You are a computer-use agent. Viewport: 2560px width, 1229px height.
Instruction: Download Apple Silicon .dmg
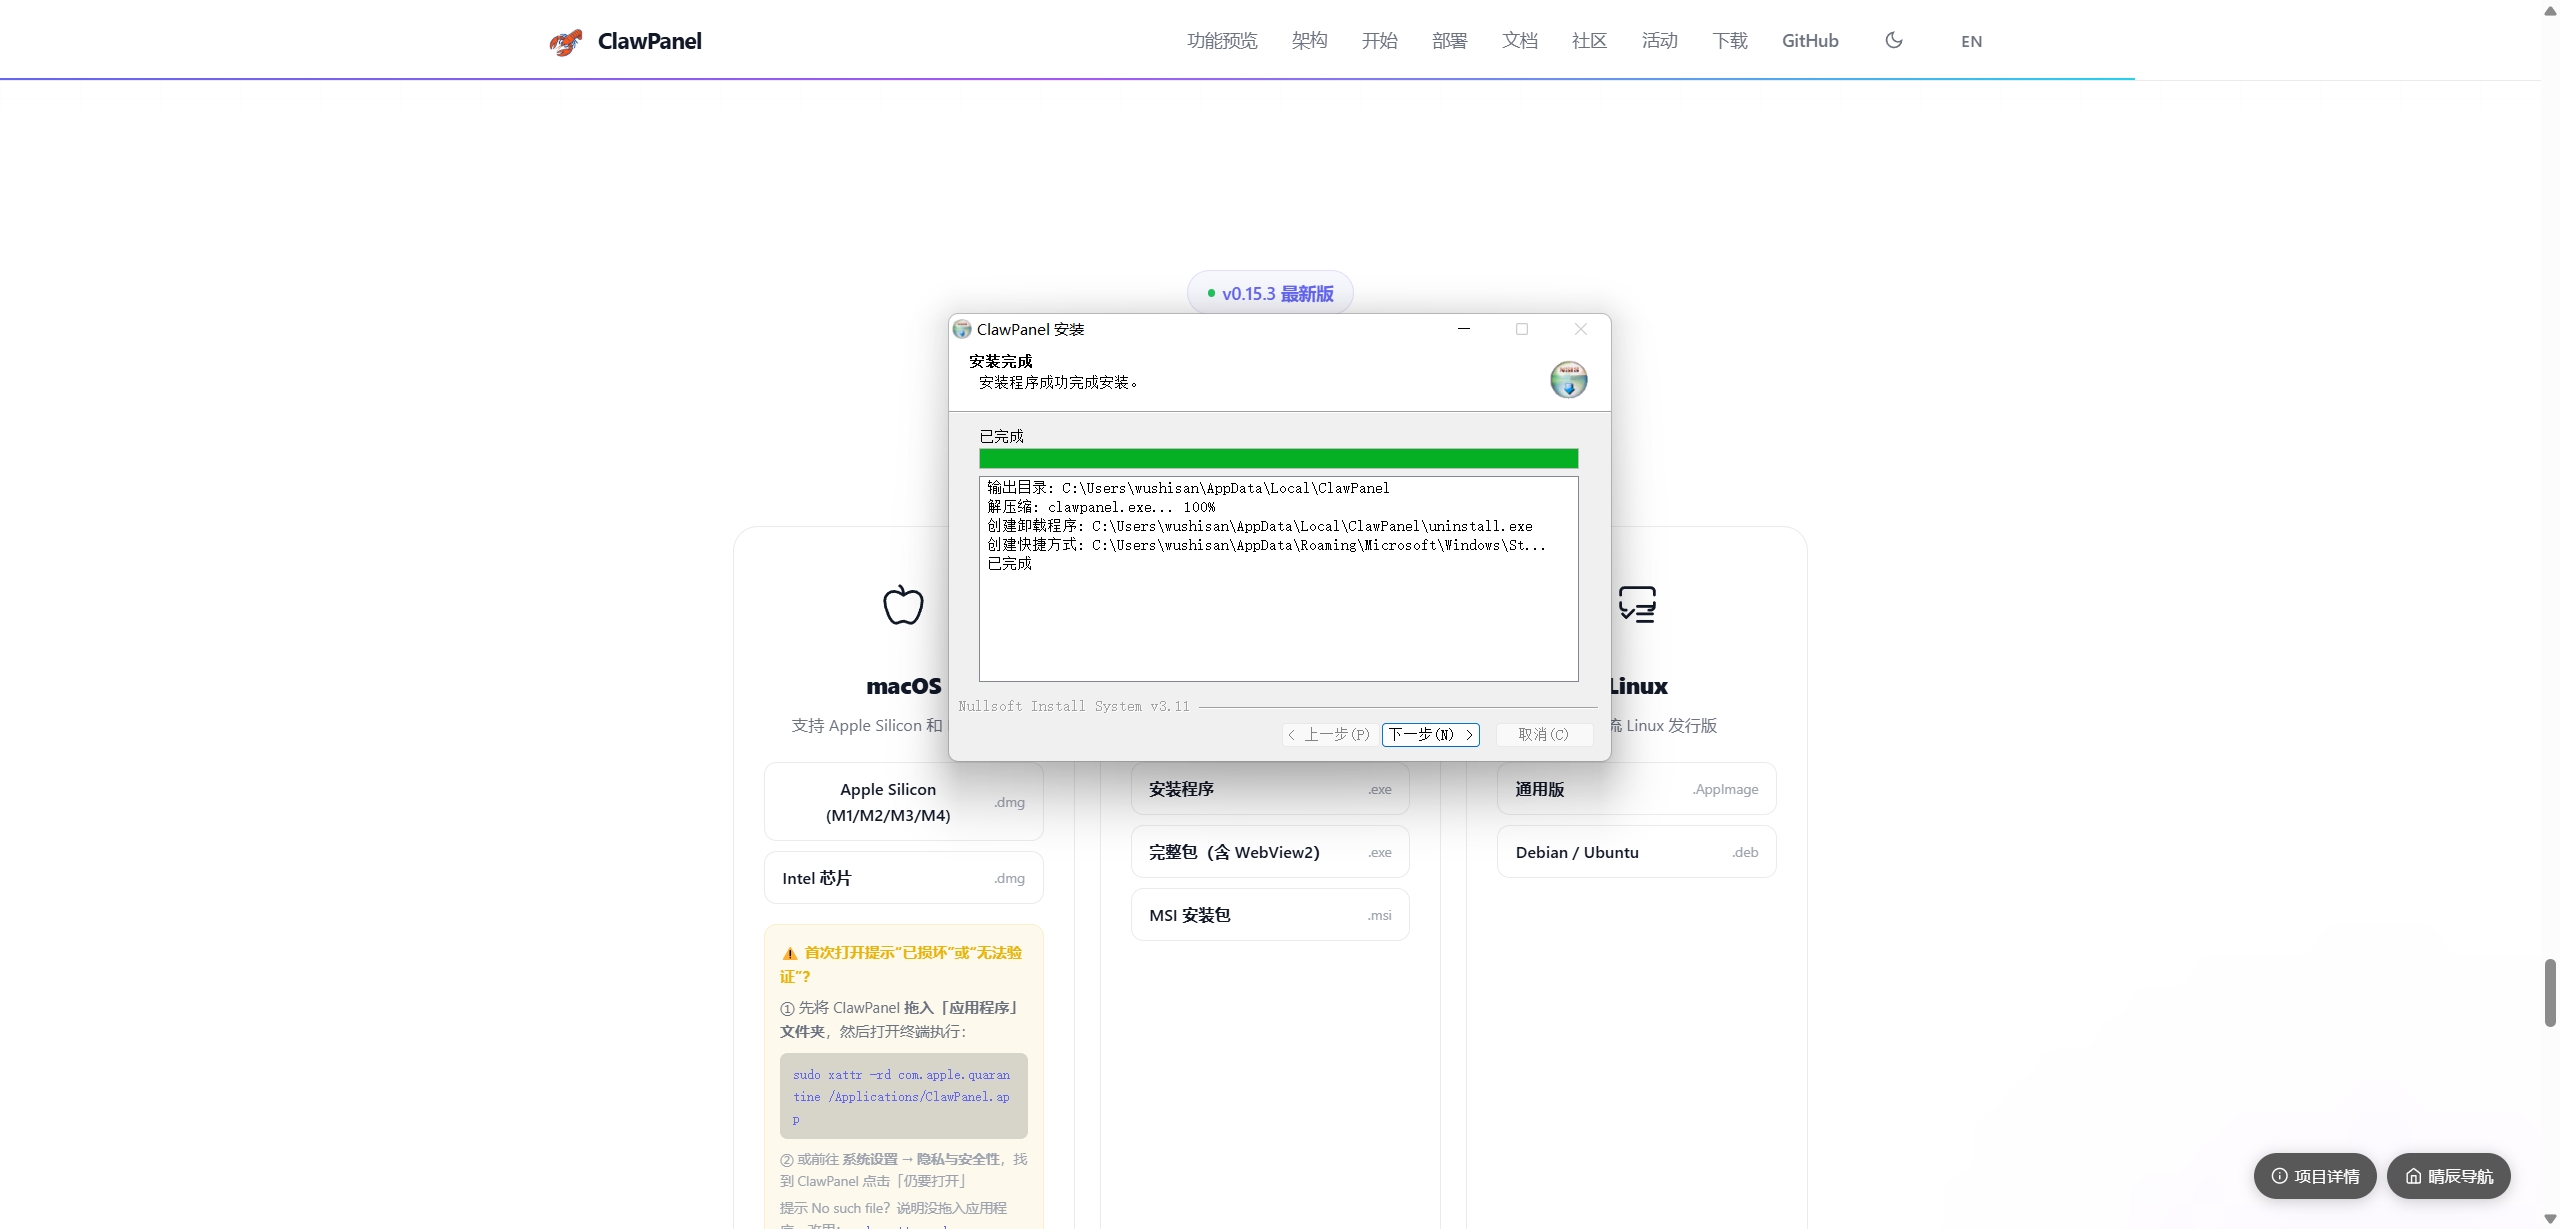coord(904,802)
